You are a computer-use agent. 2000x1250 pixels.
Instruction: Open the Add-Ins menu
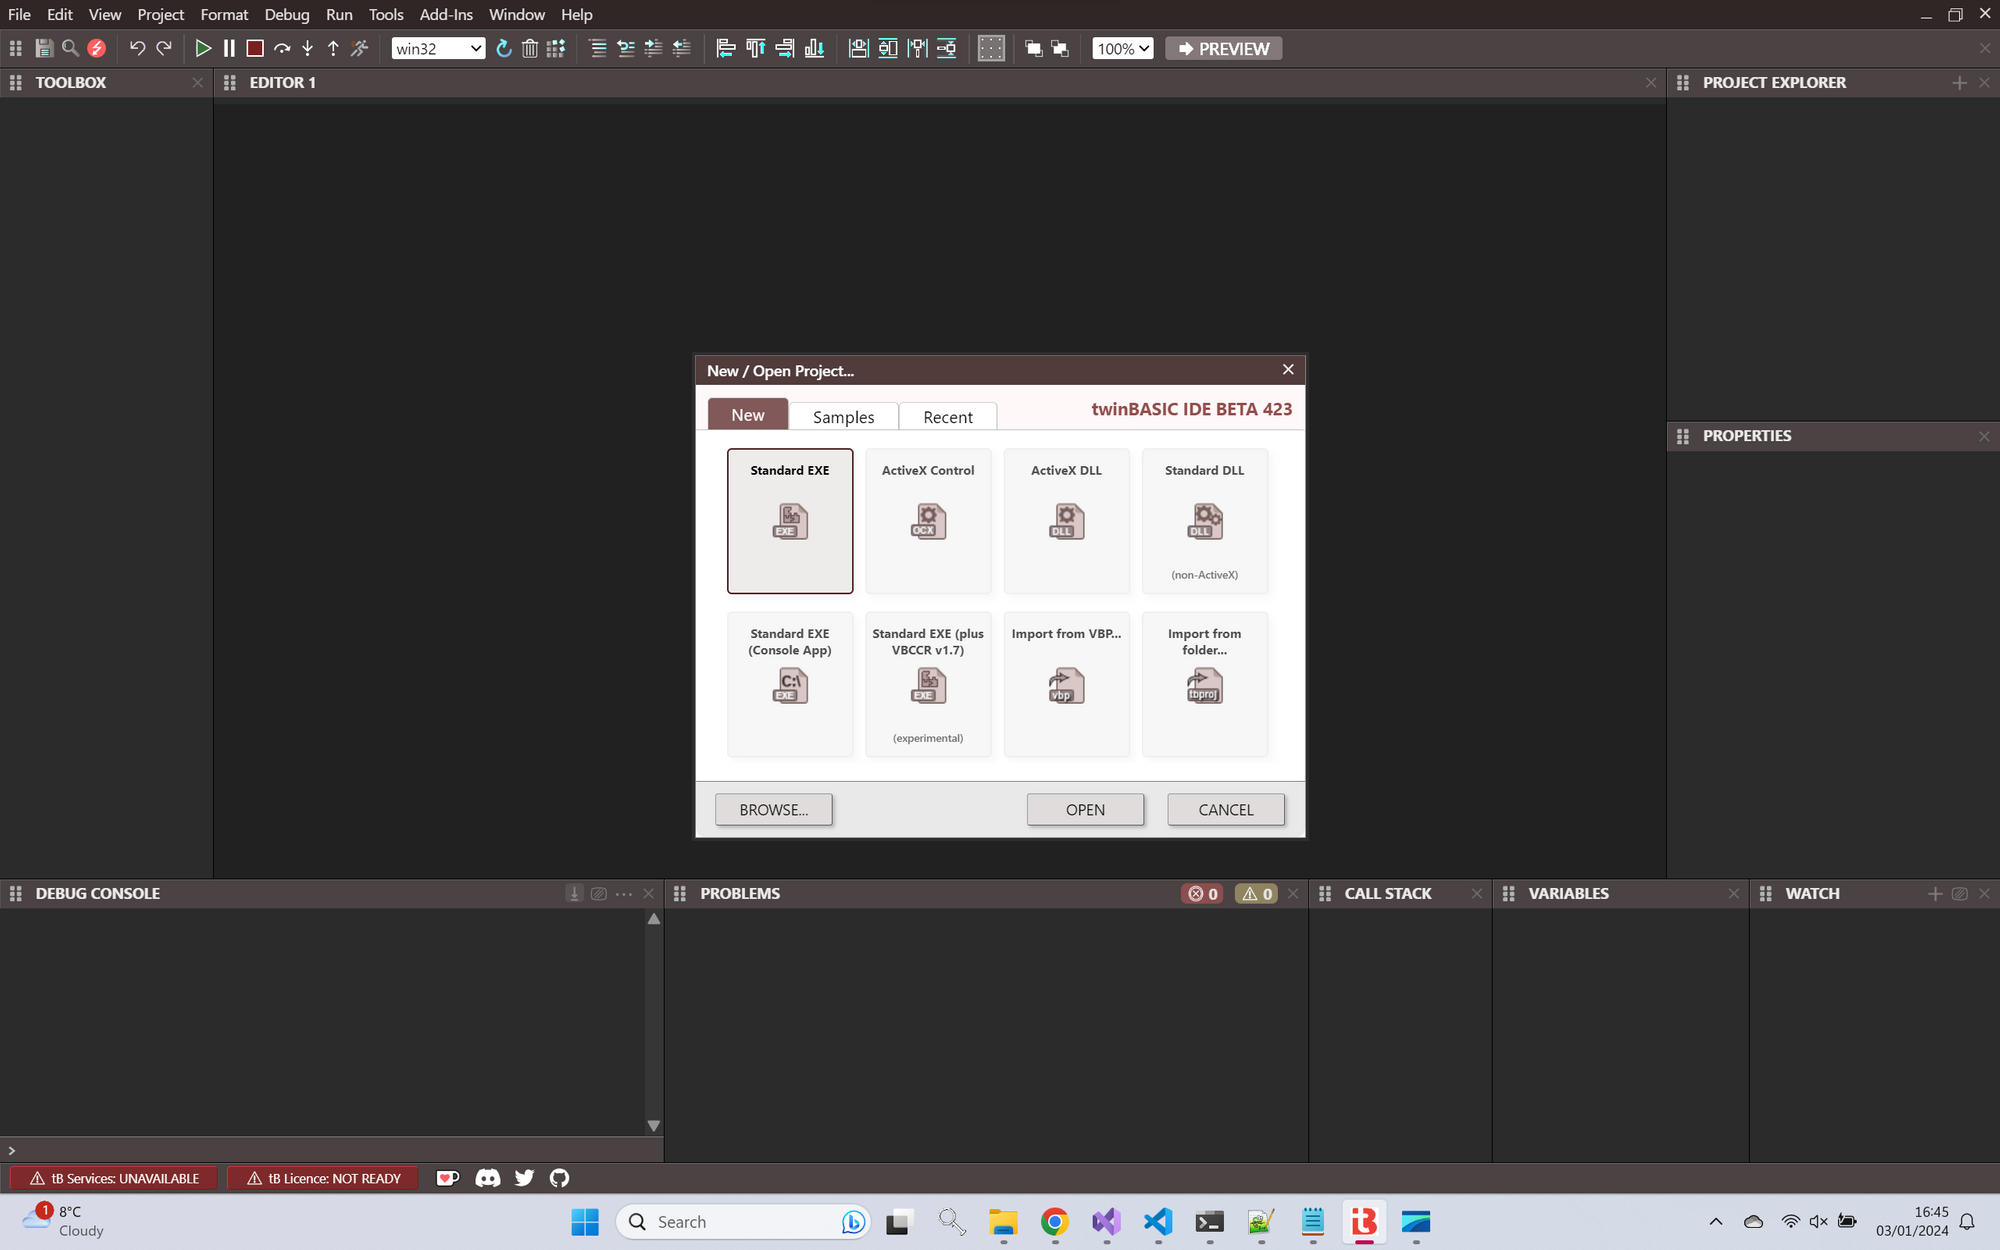click(446, 14)
